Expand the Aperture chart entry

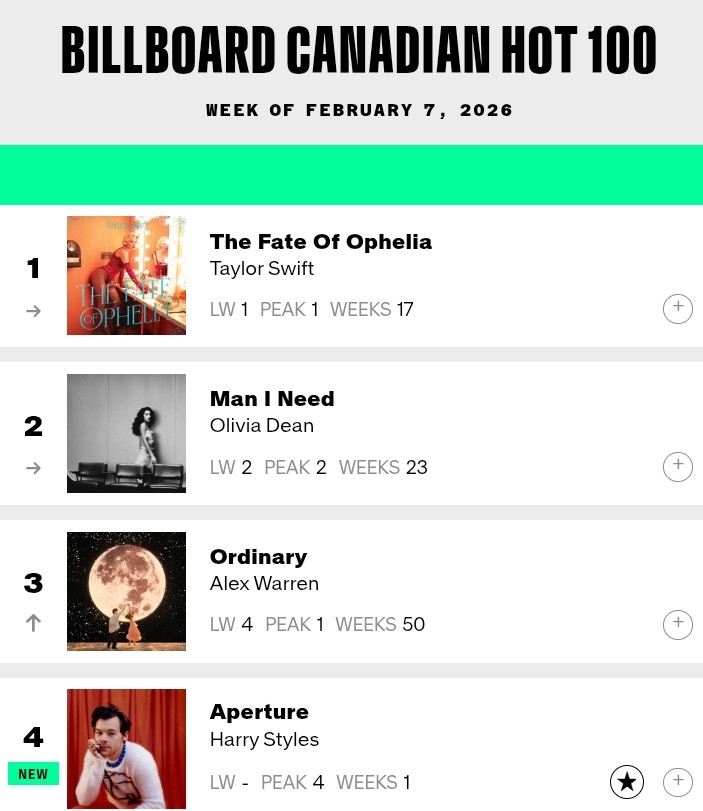coord(677,782)
